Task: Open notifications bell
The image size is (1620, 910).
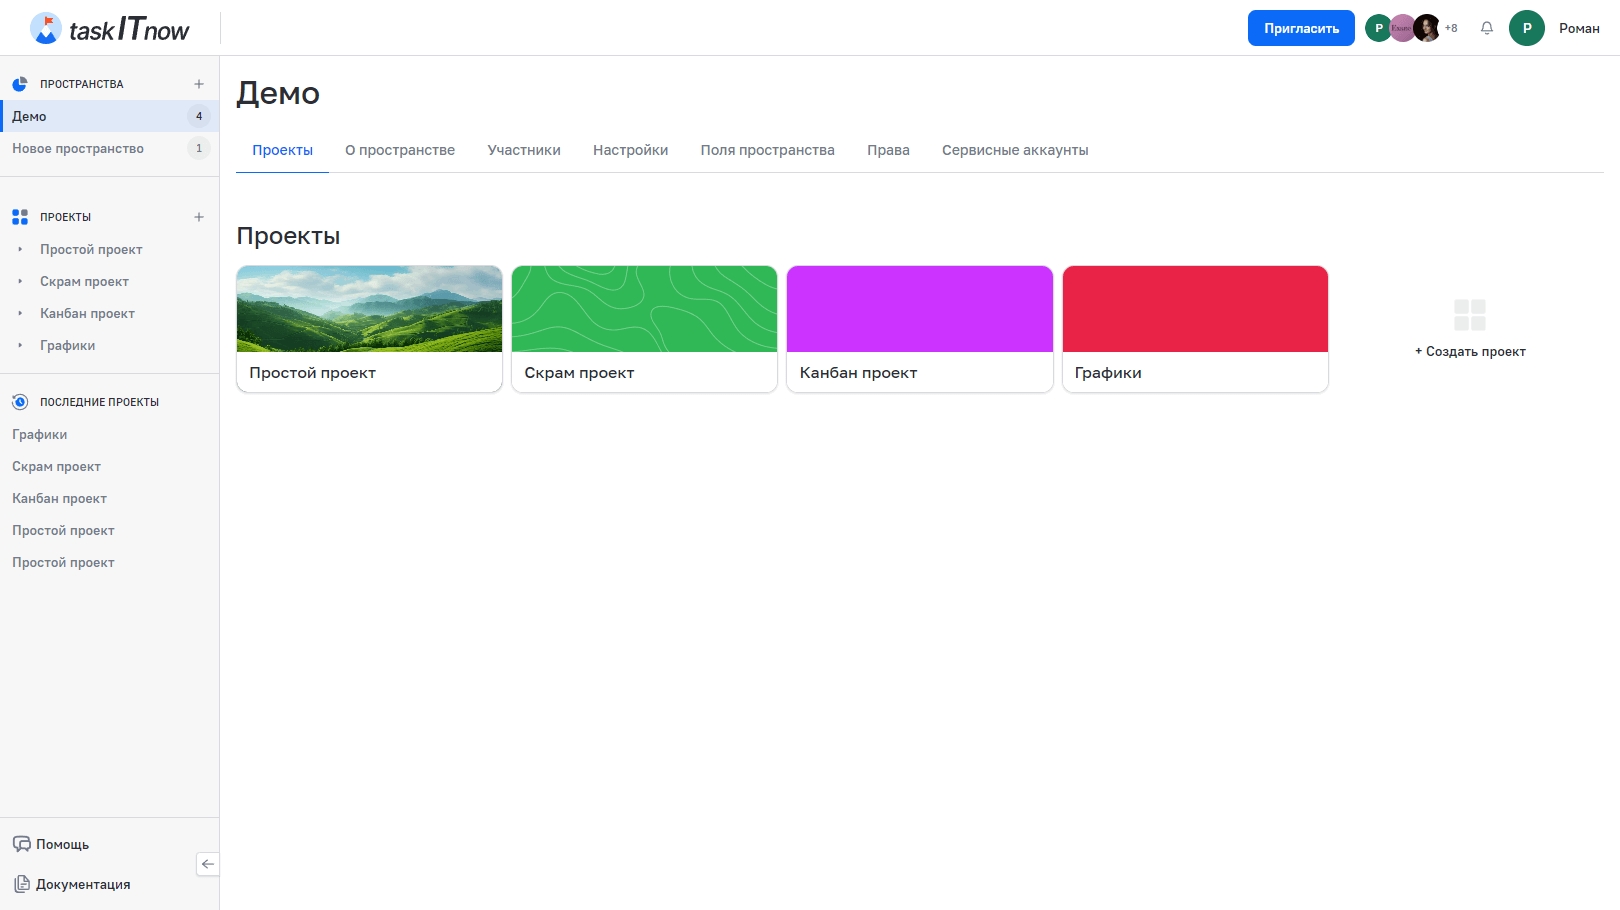Action: click(x=1486, y=28)
